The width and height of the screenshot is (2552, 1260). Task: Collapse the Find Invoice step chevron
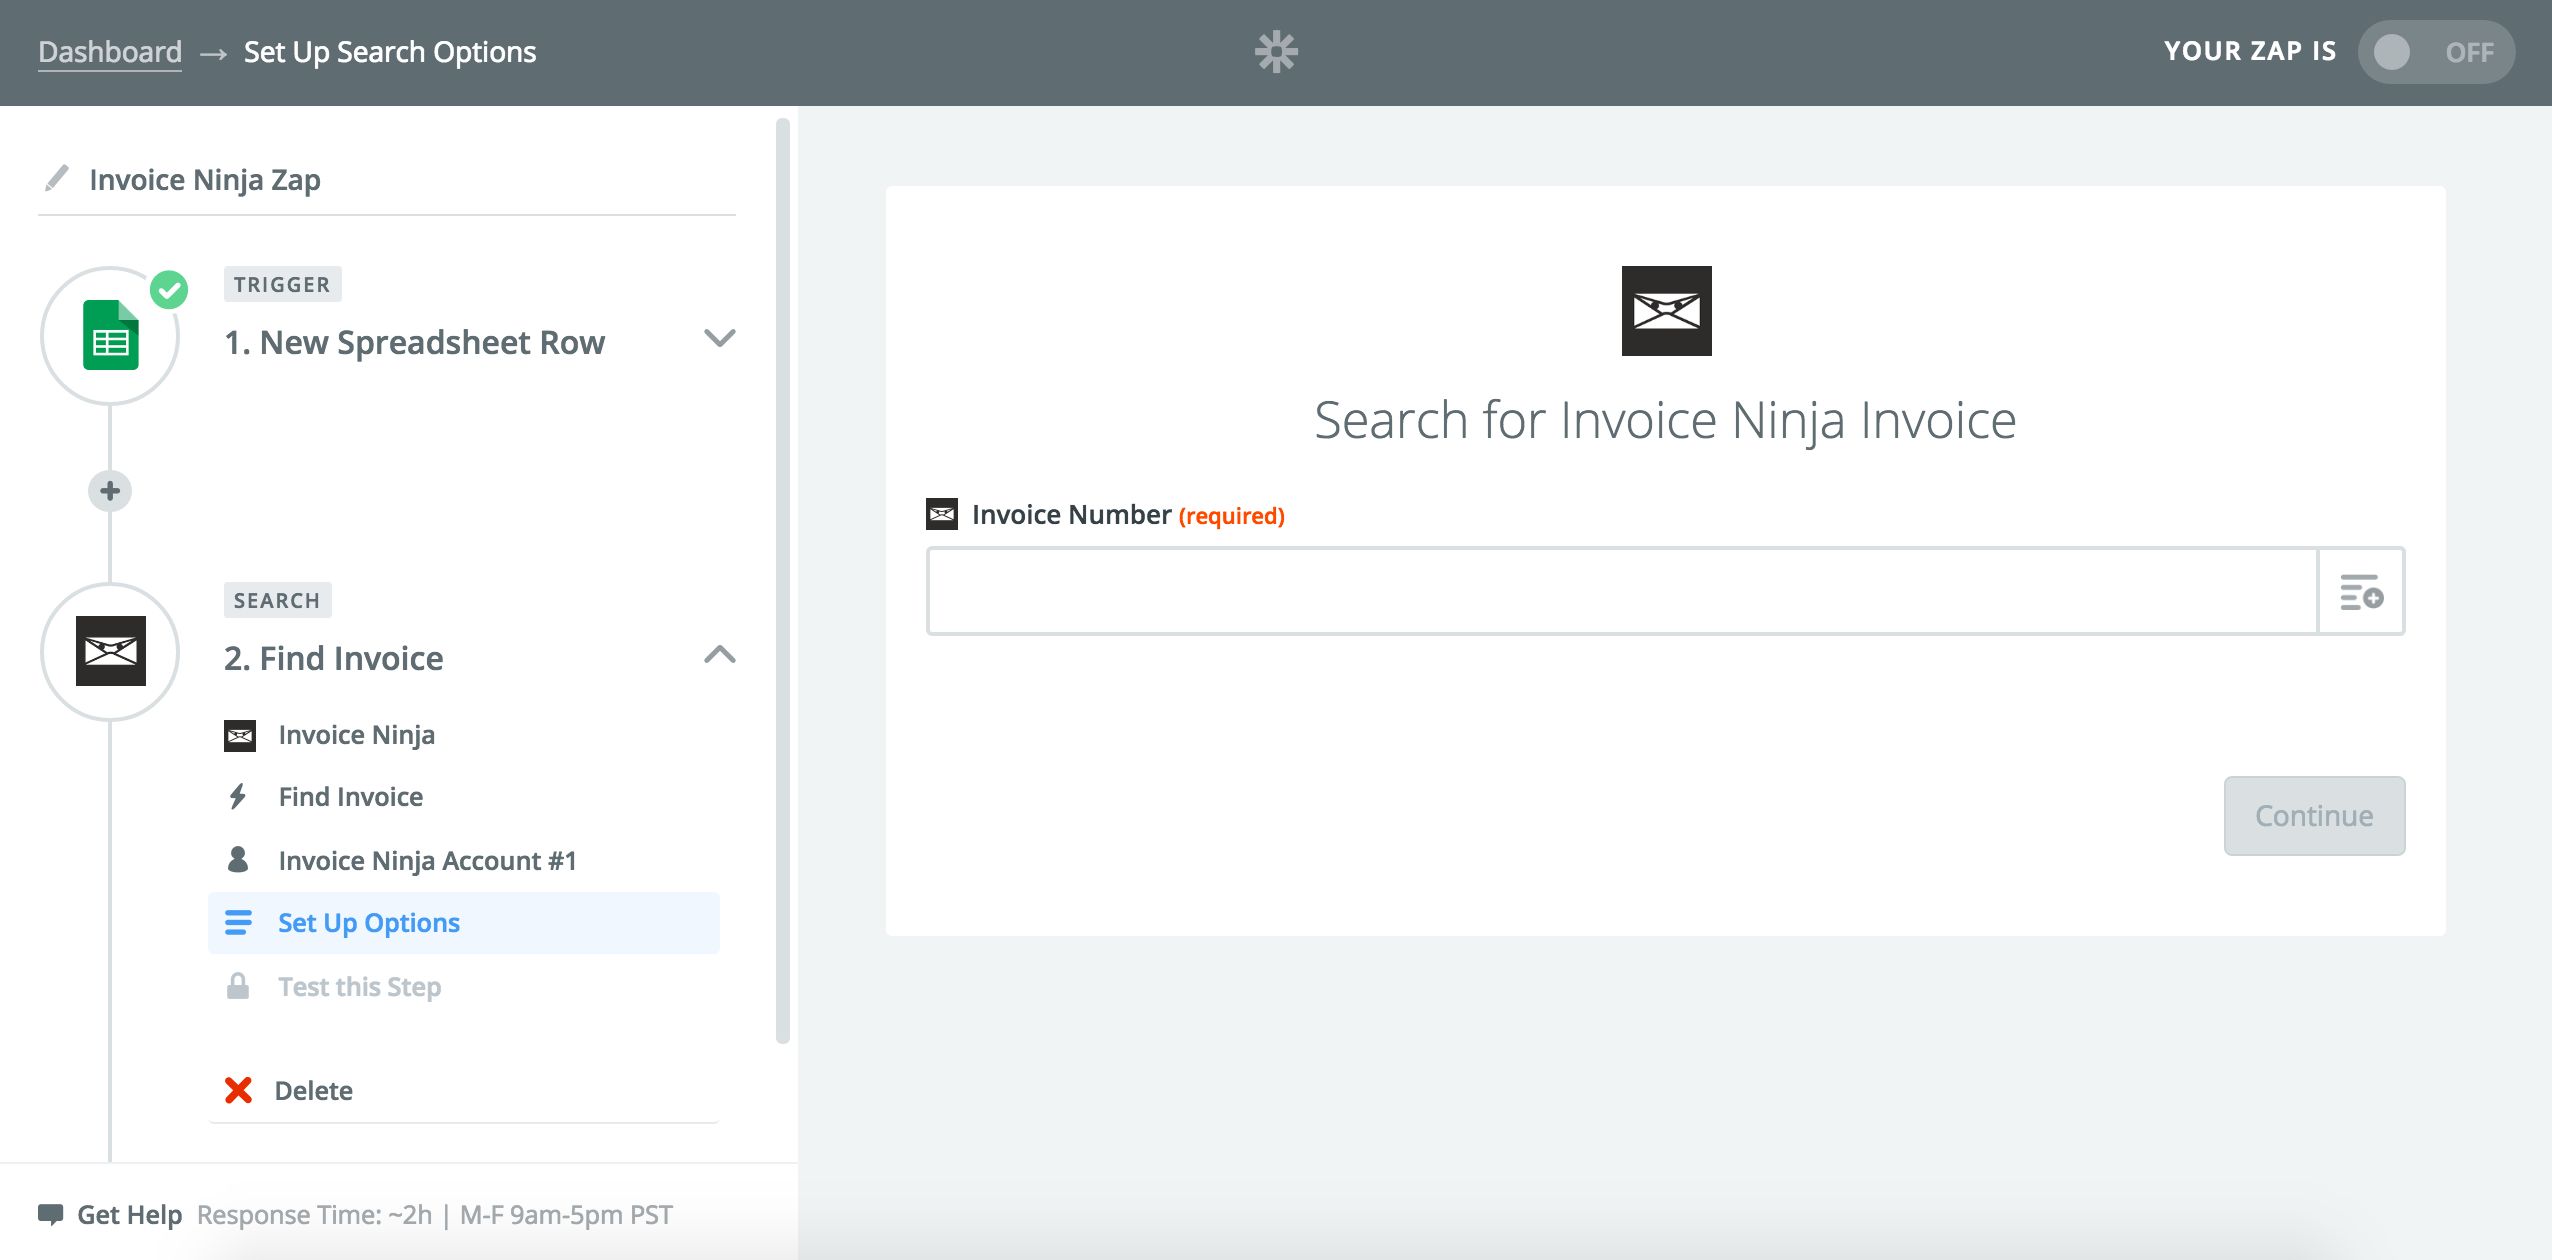(719, 655)
